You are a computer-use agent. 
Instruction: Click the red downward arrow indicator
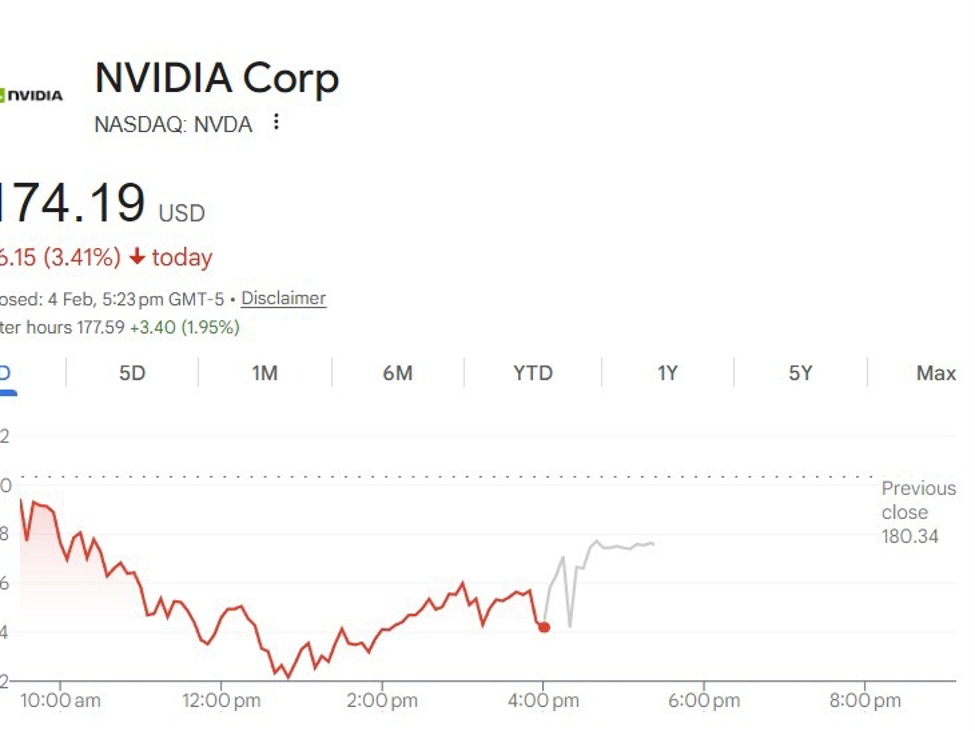point(139,257)
